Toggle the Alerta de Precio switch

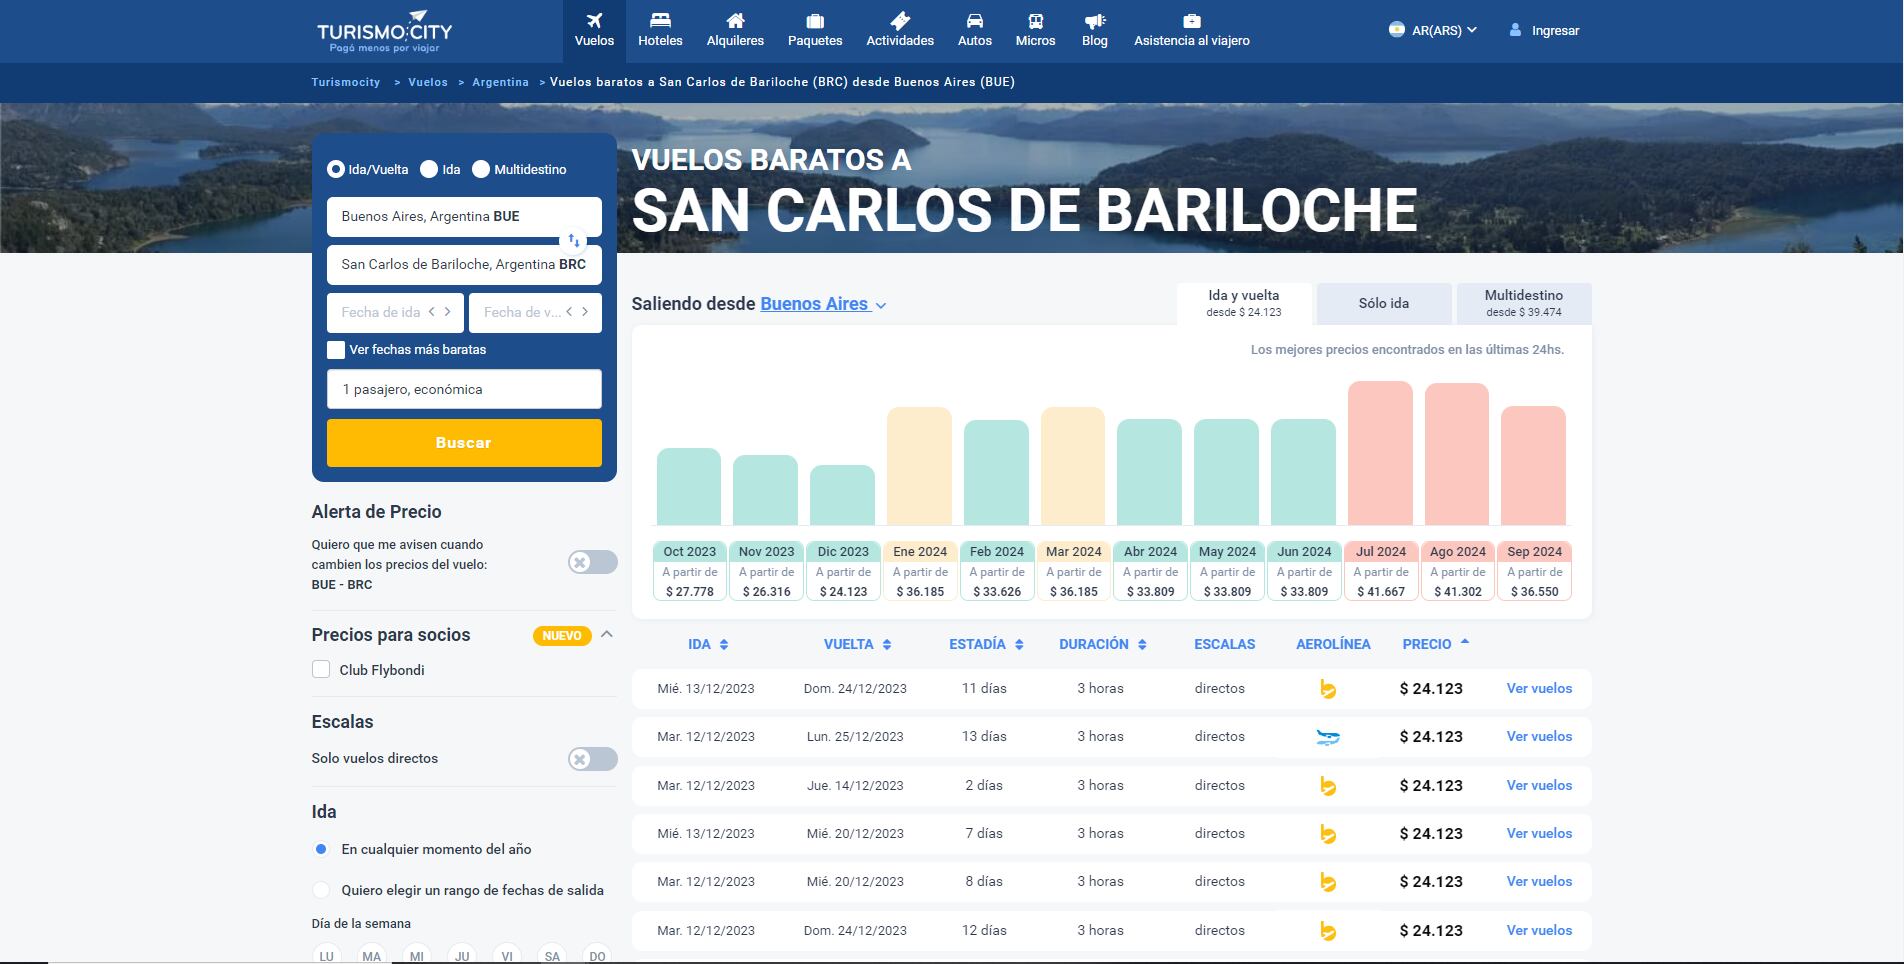pos(592,562)
